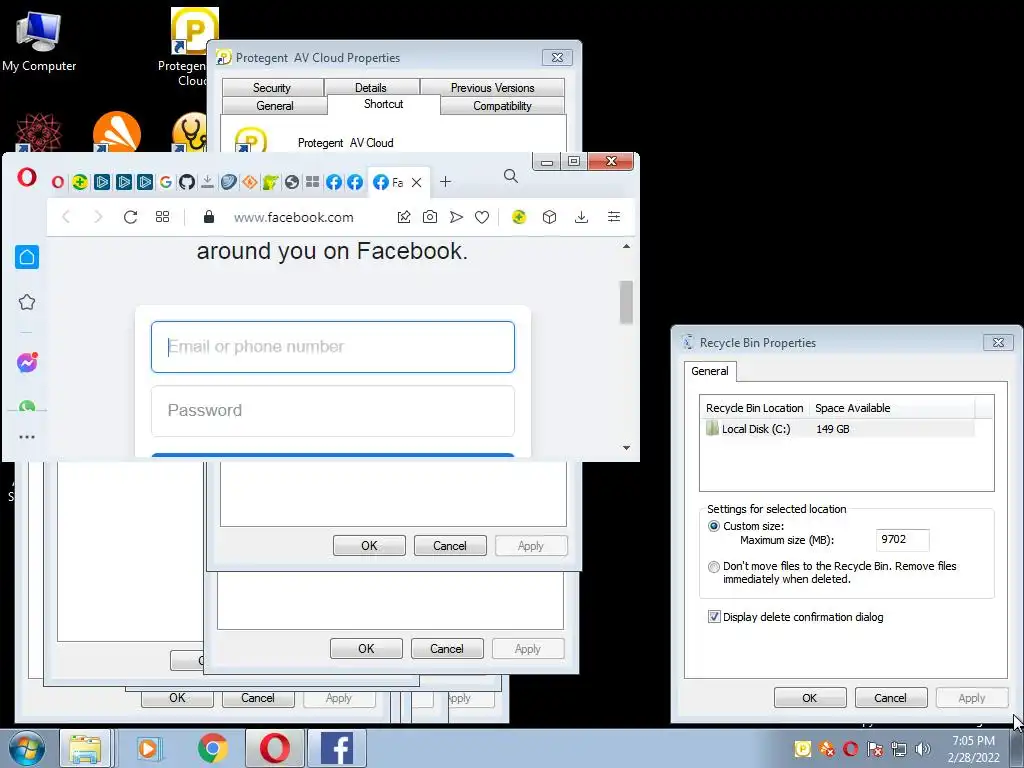Add page to bookmarks heart icon
The height and width of the screenshot is (768, 1024).
pyautogui.click(x=482, y=217)
